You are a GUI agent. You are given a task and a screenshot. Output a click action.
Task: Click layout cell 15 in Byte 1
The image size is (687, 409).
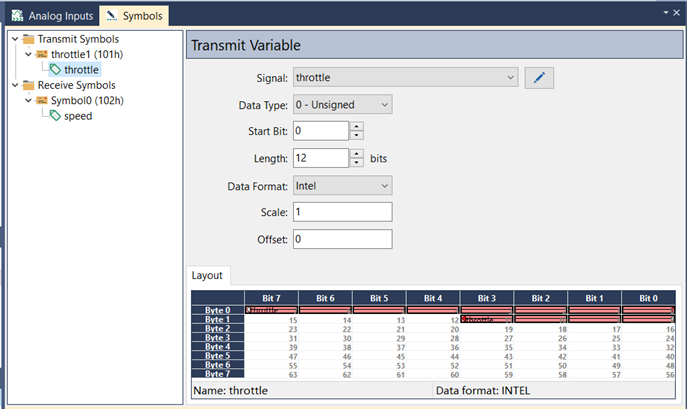[271, 320]
